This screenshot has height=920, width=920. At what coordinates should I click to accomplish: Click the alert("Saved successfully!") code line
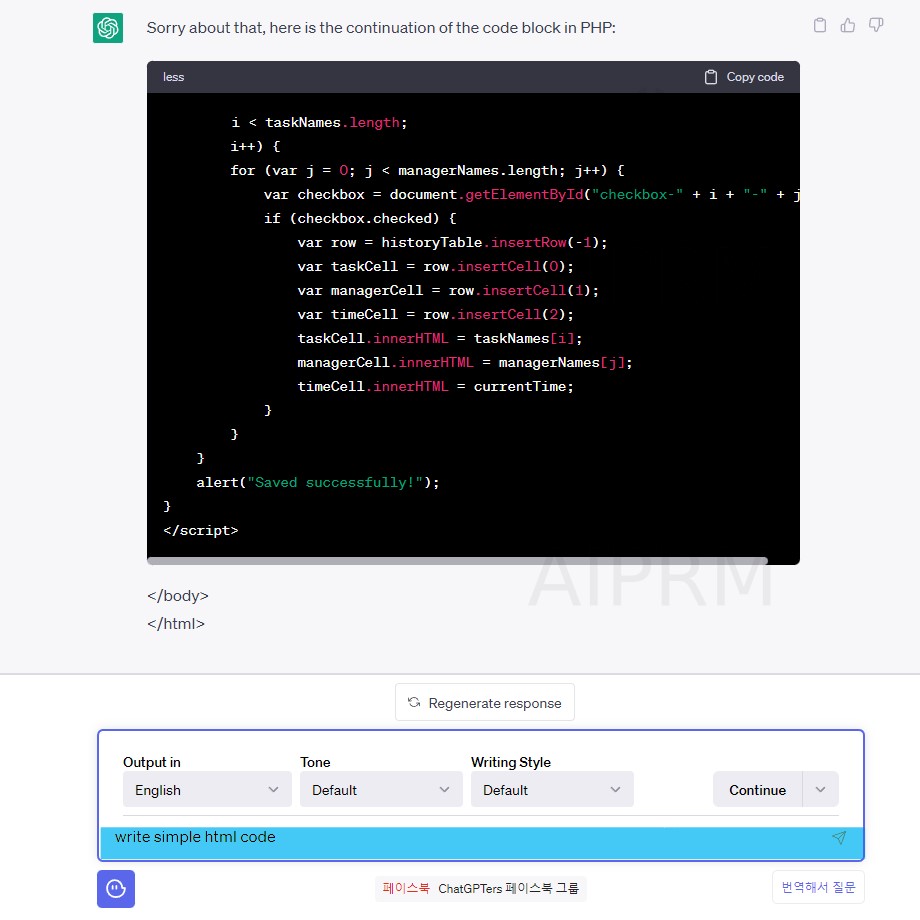point(317,482)
